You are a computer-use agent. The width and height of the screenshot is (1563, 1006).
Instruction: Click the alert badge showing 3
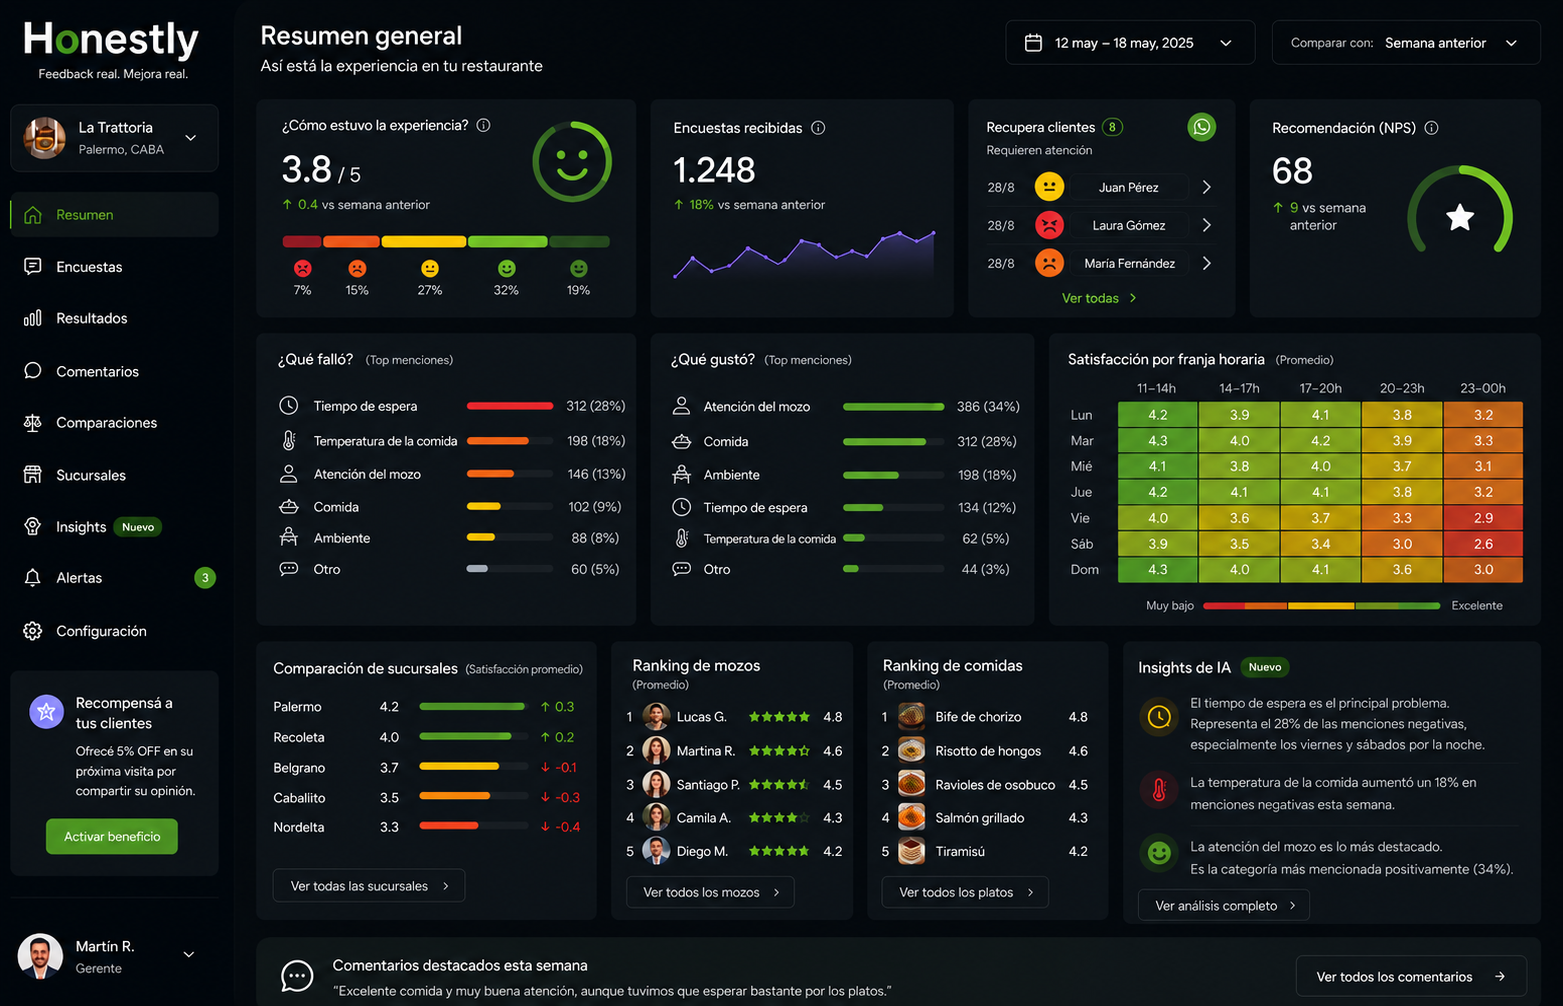(205, 578)
